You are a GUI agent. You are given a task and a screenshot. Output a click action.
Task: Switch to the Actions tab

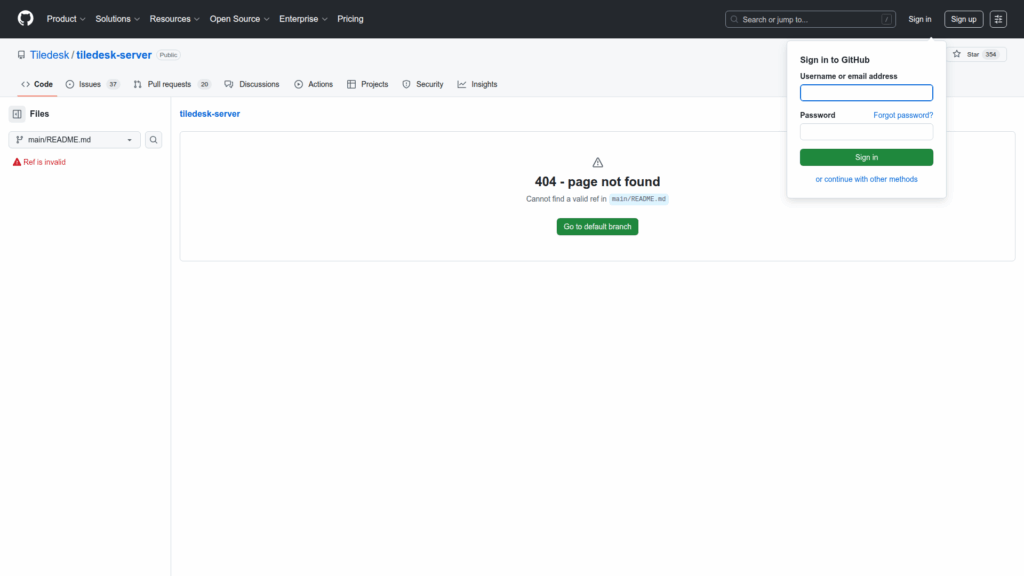314,84
